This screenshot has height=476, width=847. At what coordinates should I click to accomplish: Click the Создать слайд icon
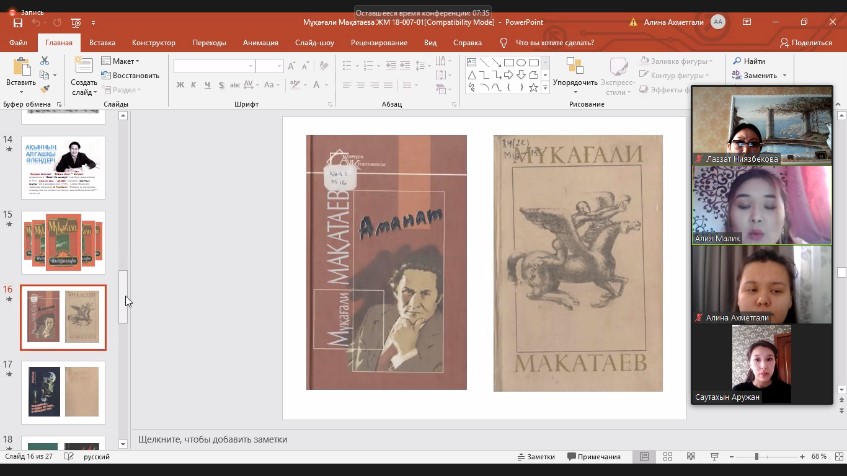[84, 65]
